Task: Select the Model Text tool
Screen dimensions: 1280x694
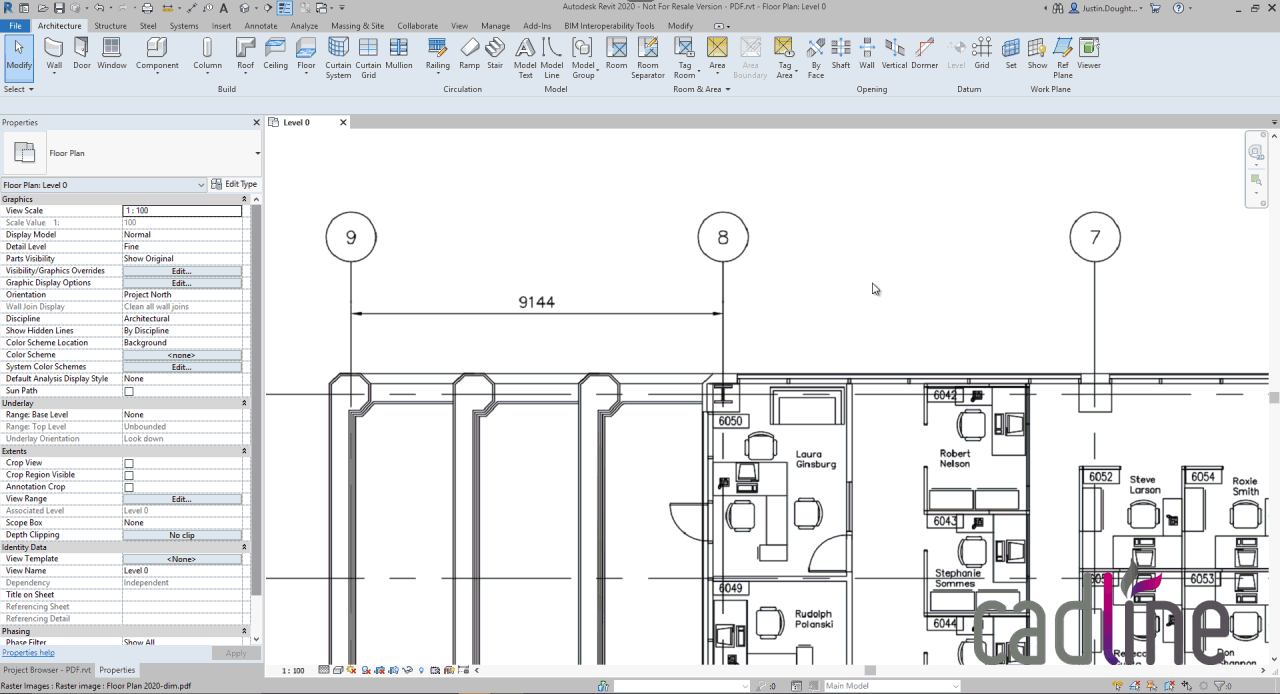Action: click(x=525, y=58)
